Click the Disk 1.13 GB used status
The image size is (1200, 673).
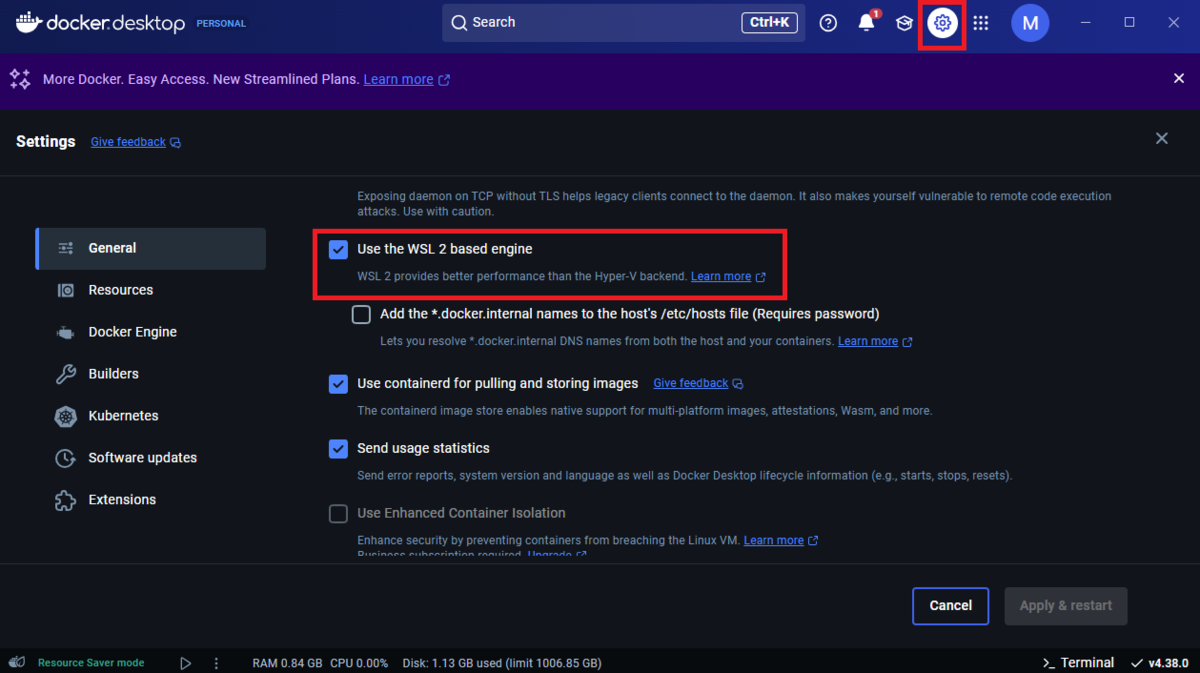pos(504,663)
